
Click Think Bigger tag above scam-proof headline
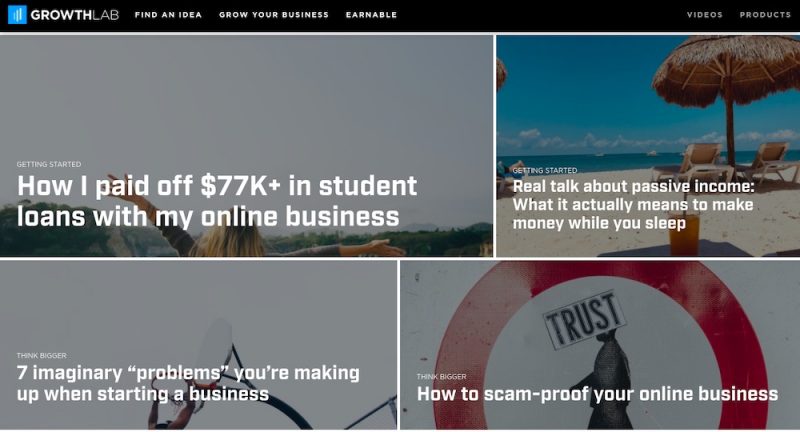click(441, 376)
